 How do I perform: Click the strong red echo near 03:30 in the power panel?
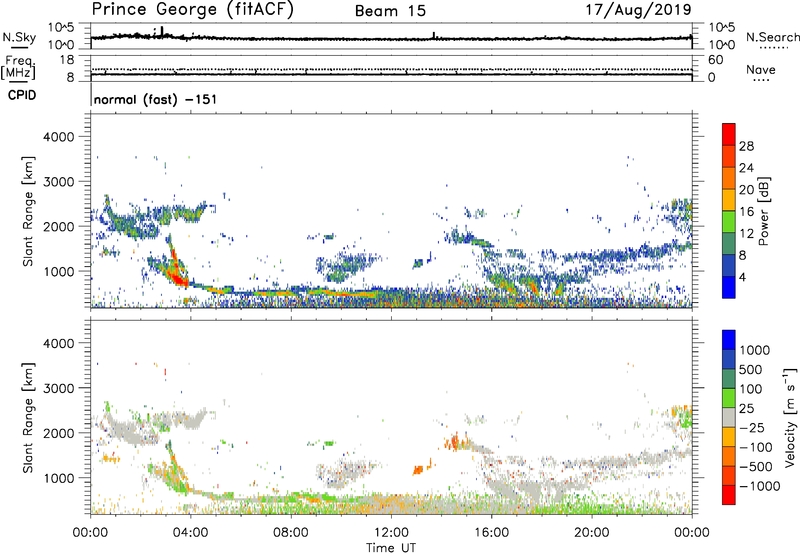pyautogui.click(x=177, y=275)
